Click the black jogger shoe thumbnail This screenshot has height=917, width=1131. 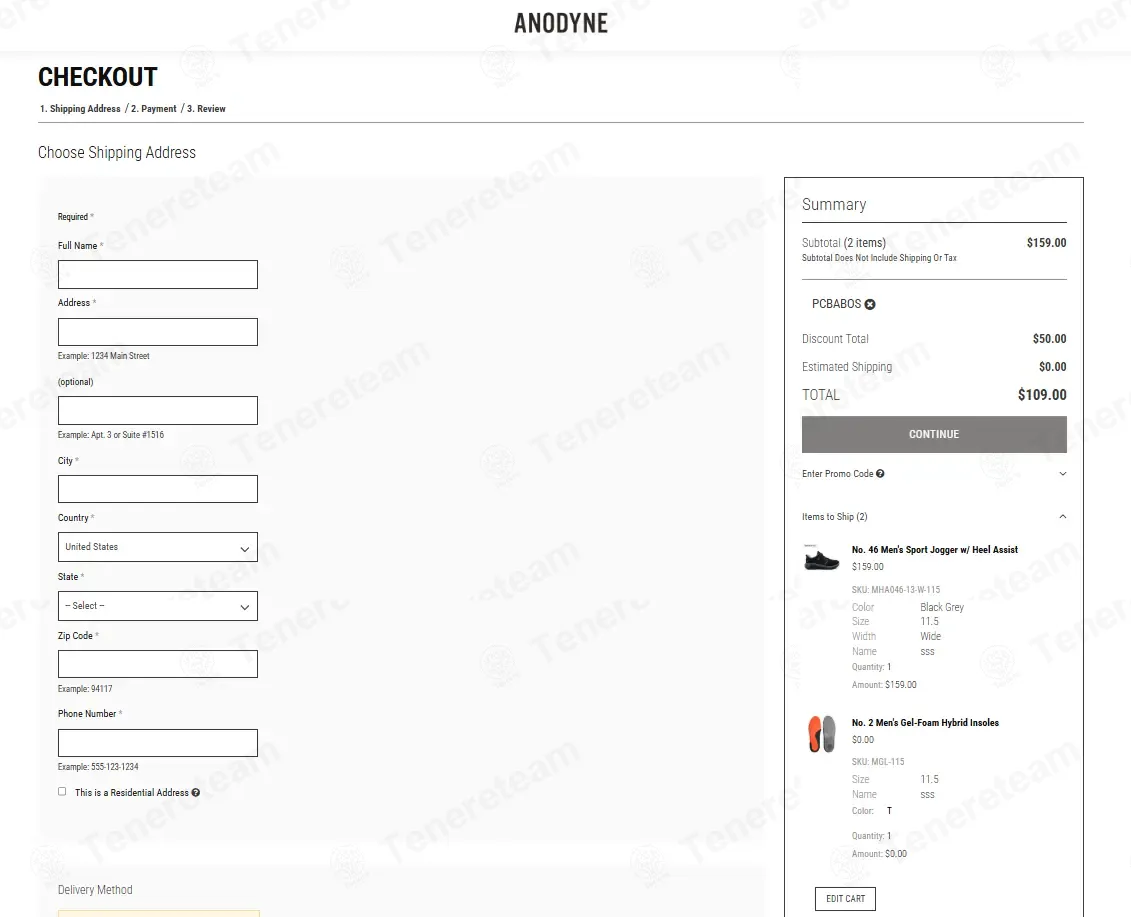coord(822,558)
